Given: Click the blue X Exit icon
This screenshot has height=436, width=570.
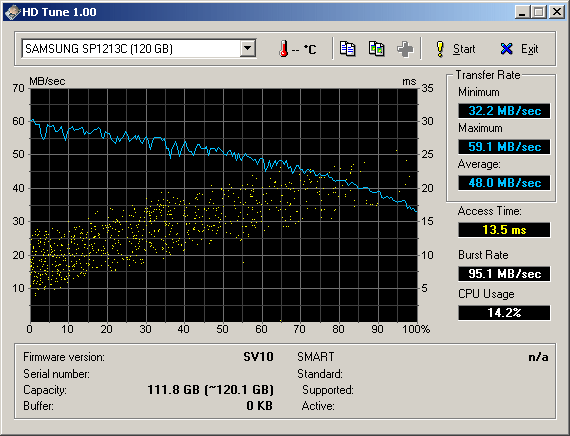Looking at the screenshot, I should point(506,49).
